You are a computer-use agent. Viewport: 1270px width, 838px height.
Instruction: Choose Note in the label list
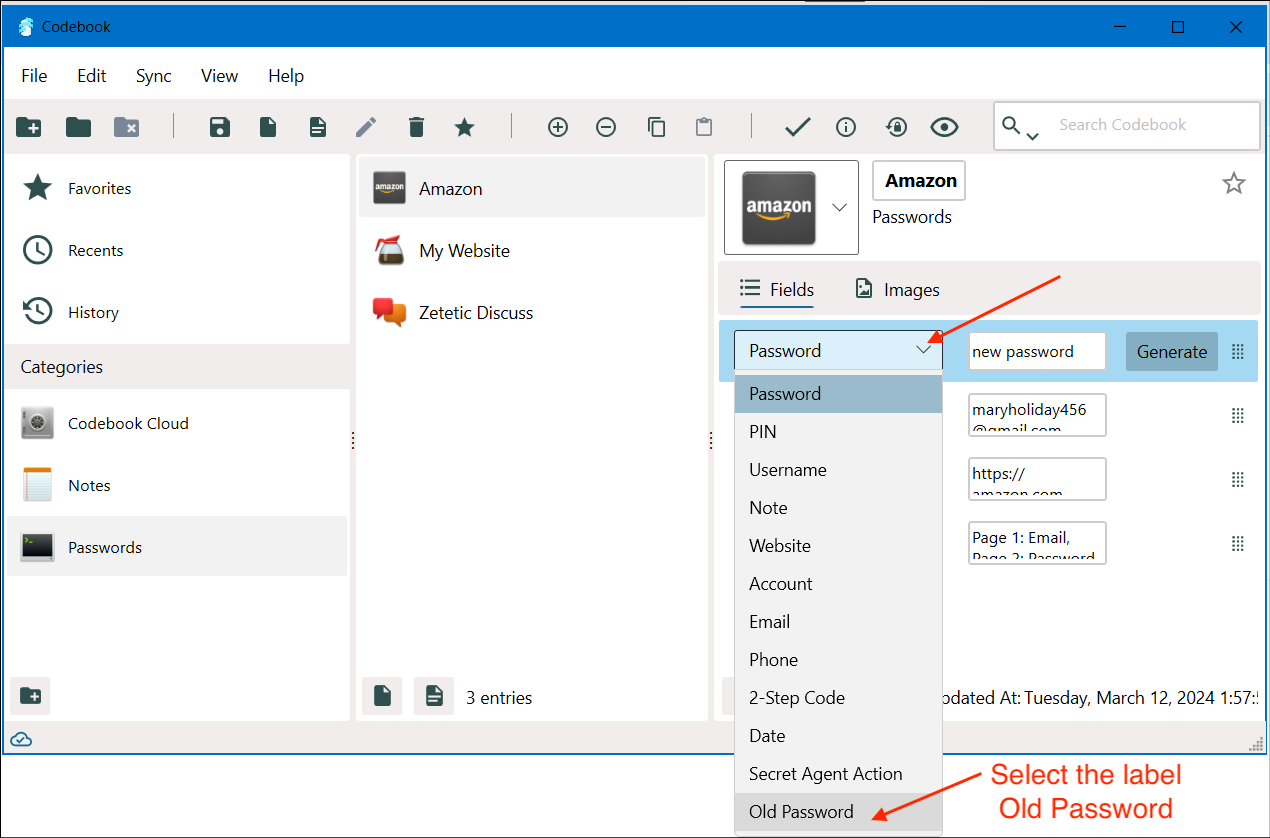(x=839, y=508)
